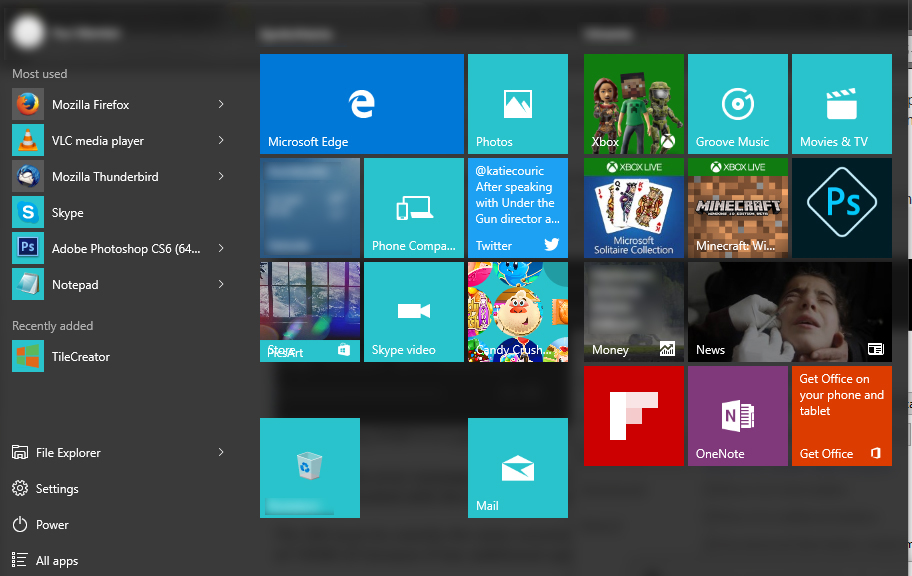Open the blurred live tile beside Phone Companion
The width and height of the screenshot is (912, 576).
pos(310,208)
